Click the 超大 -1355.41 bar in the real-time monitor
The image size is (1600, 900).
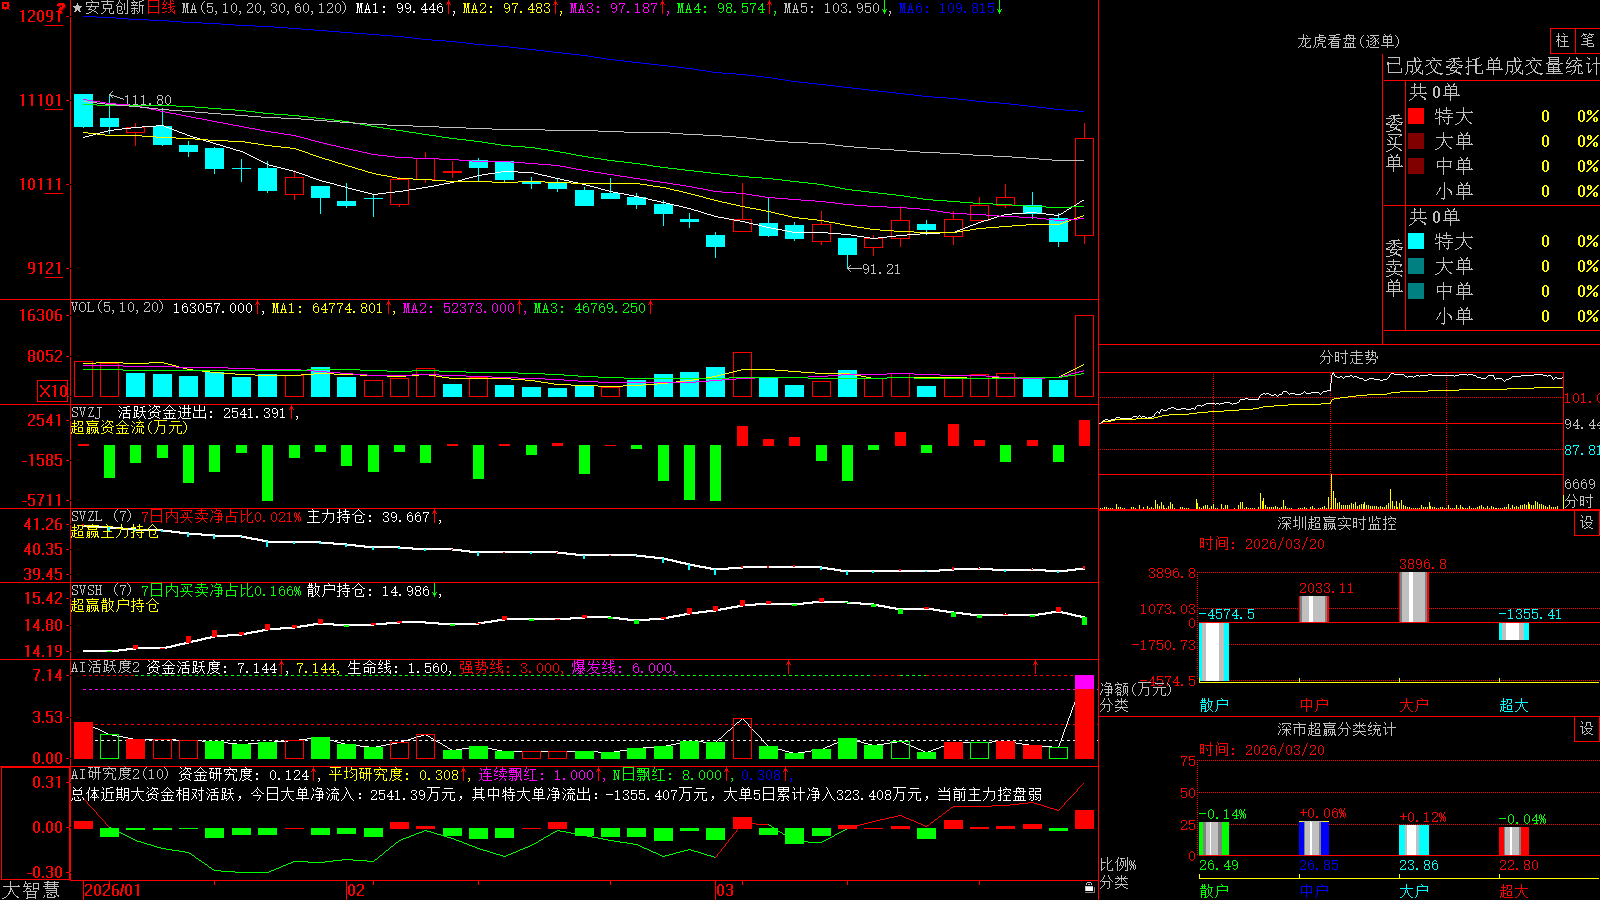pos(1514,631)
